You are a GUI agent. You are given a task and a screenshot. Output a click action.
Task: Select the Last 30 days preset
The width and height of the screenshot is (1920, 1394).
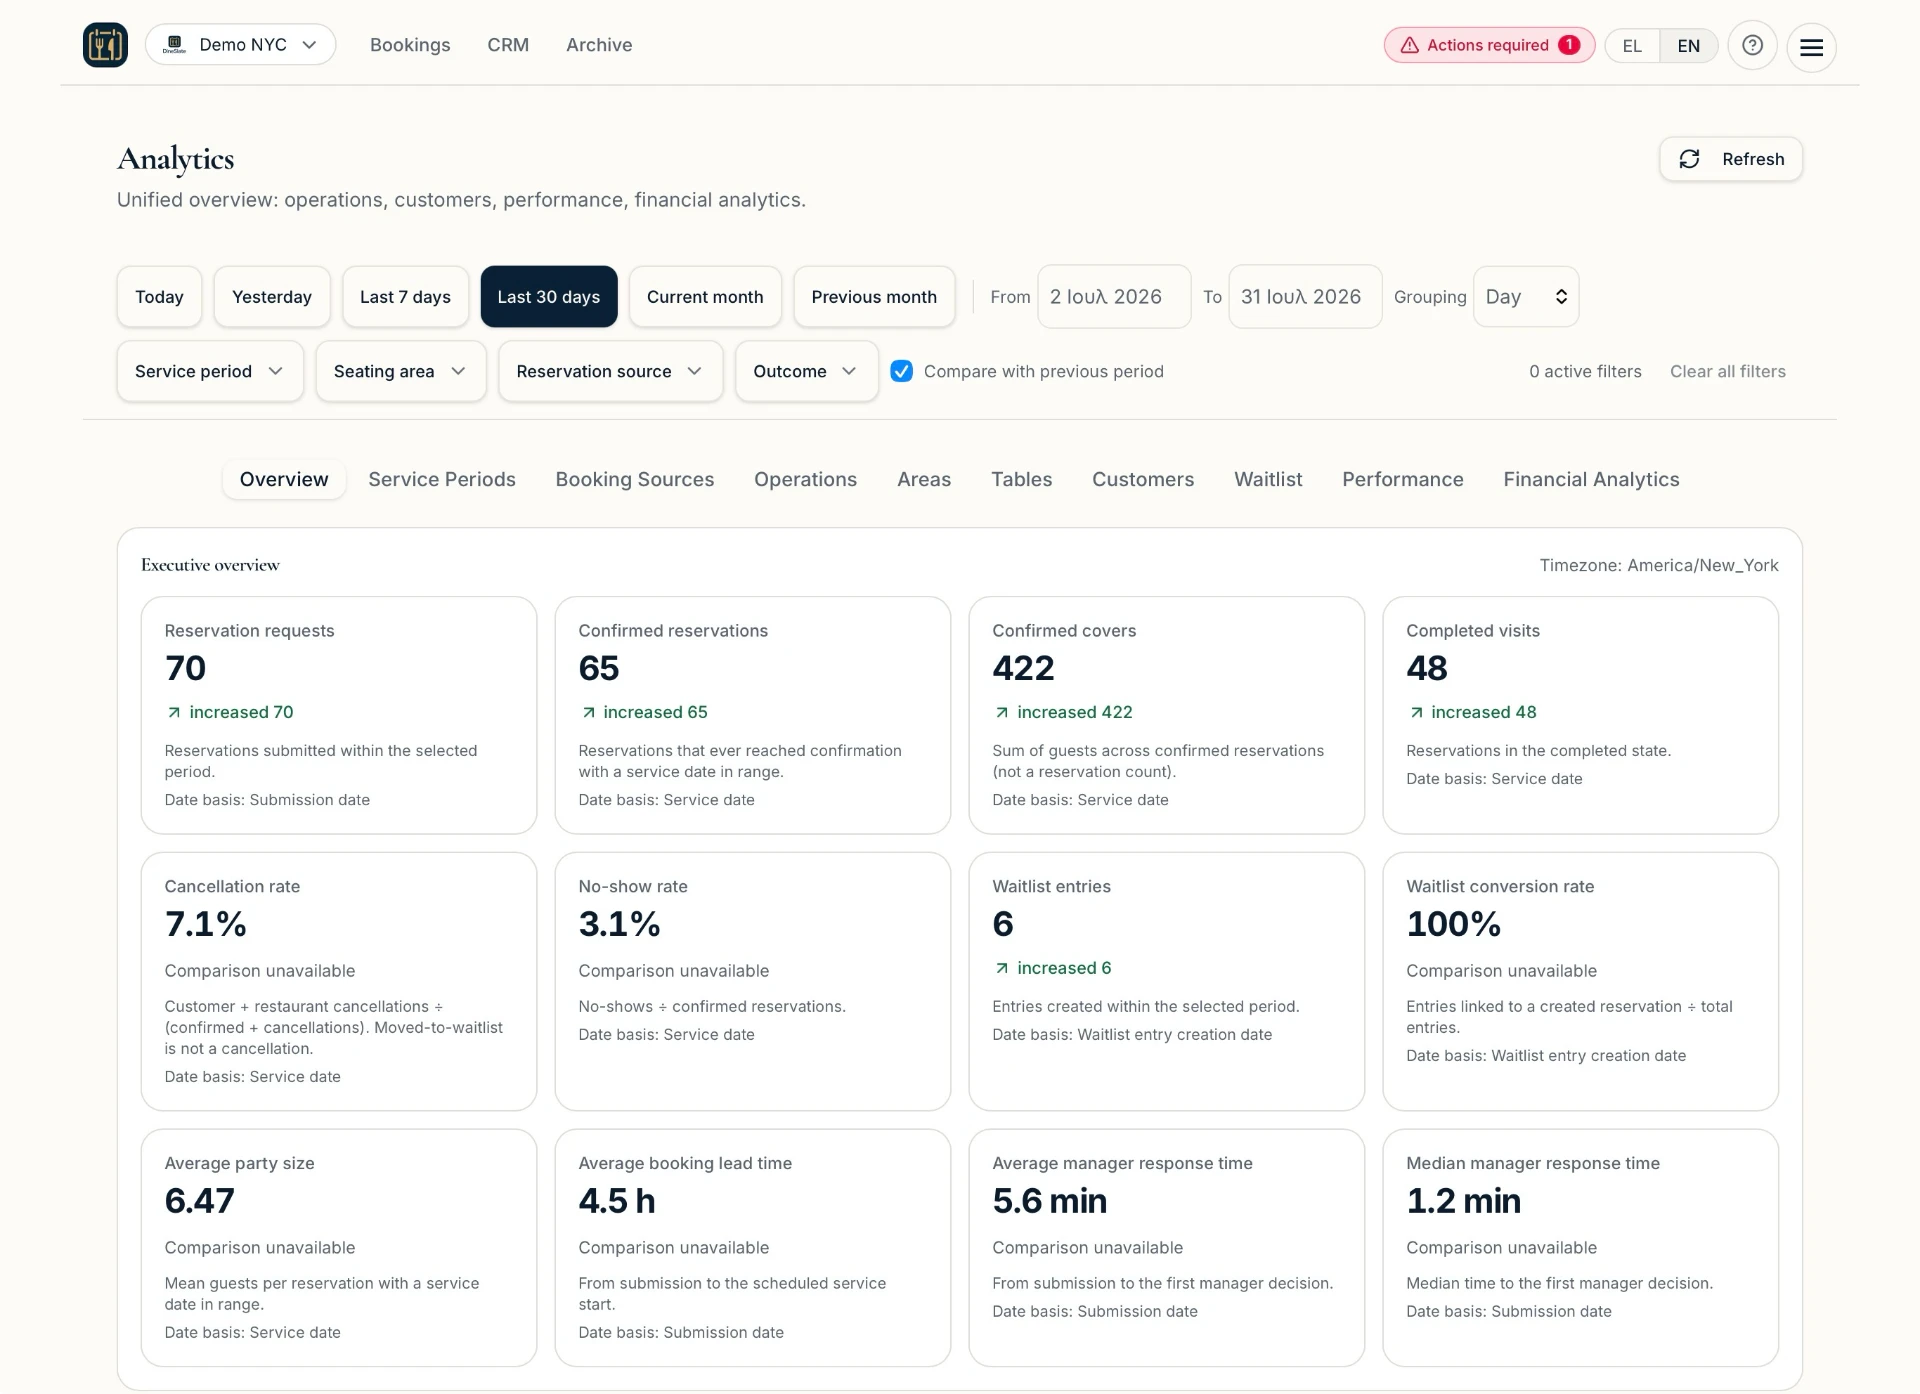[549, 297]
